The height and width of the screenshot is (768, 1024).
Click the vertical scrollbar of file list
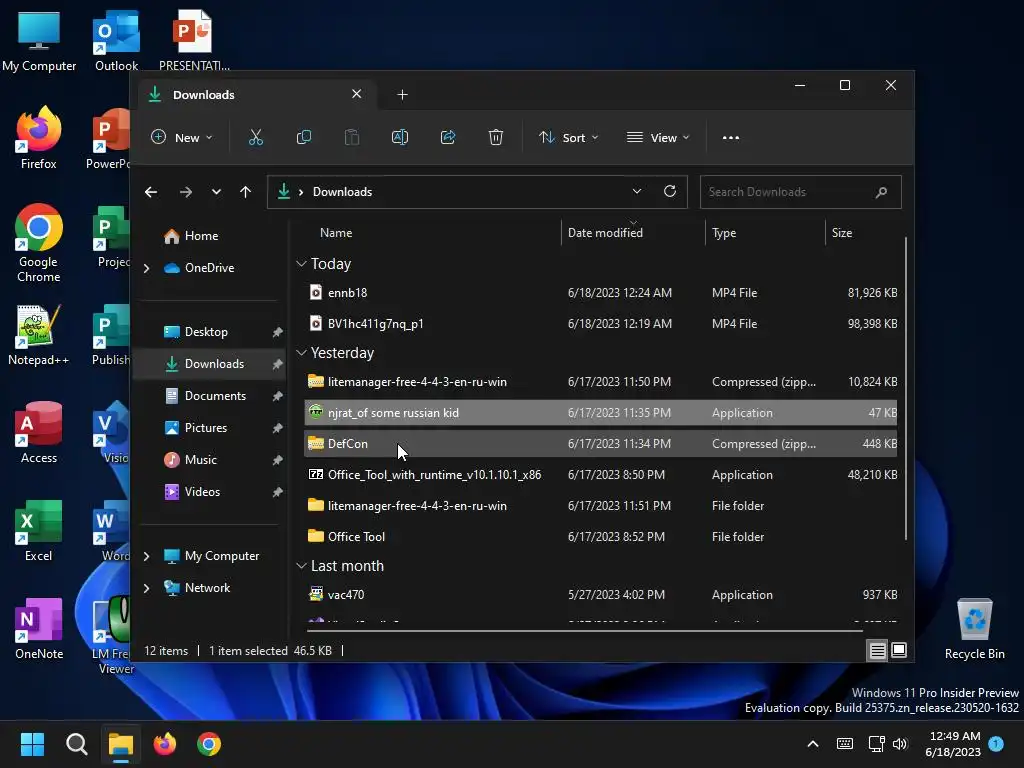point(906,389)
